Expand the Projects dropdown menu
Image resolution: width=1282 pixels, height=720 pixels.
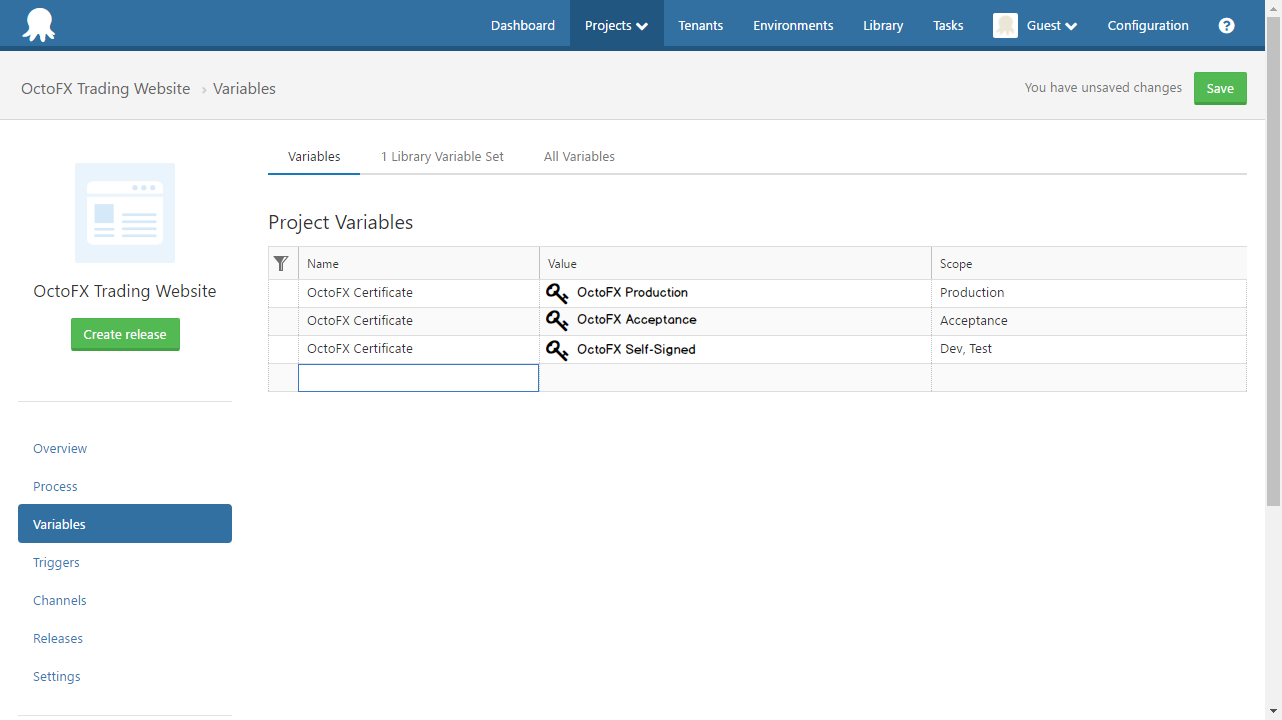616,25
